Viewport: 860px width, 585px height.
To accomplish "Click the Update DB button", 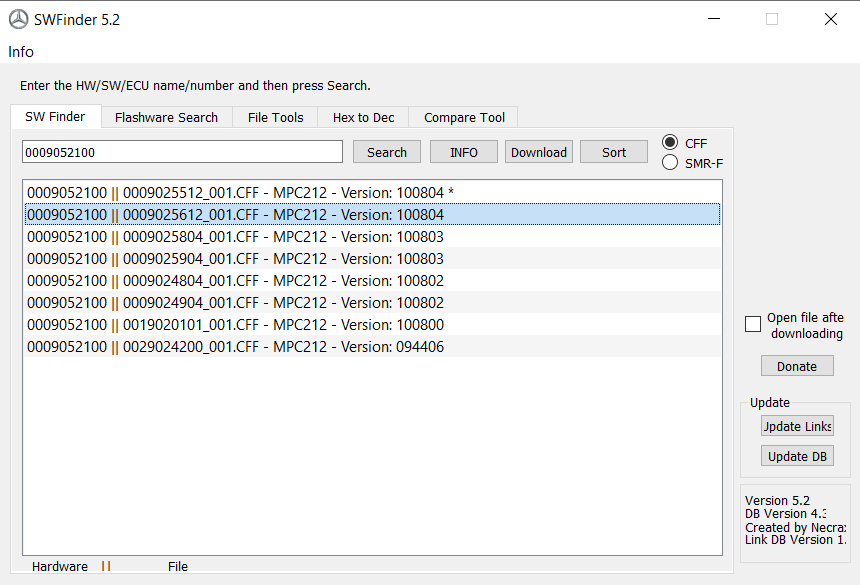I will point(797,456).
